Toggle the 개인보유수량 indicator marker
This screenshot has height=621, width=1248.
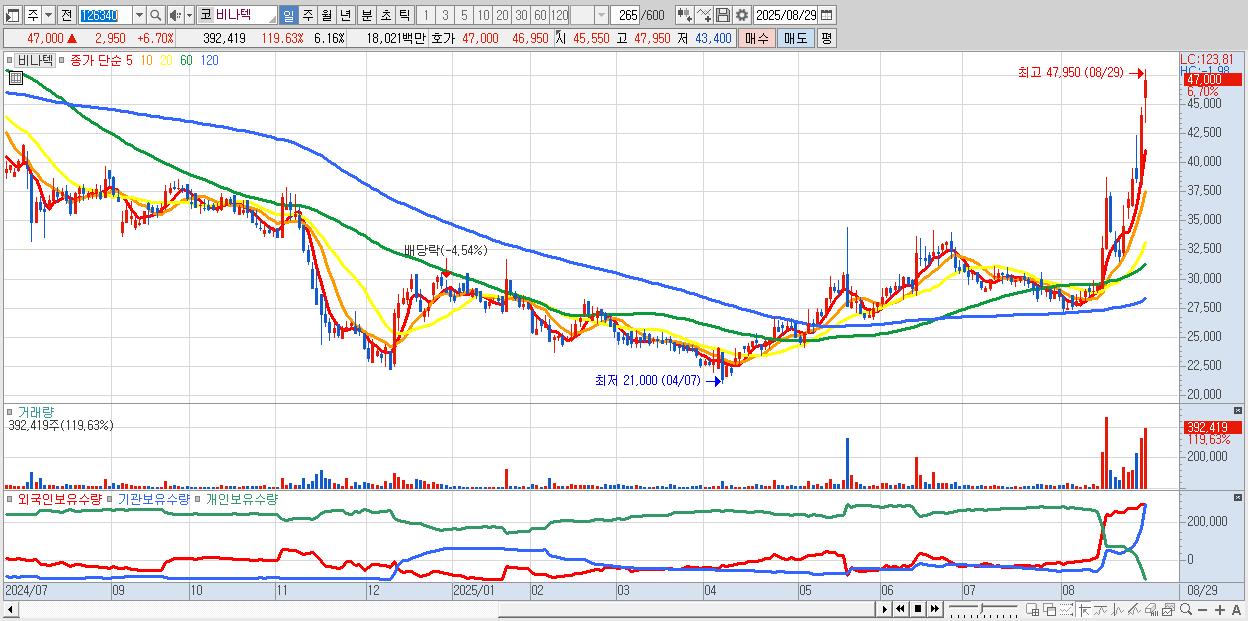(197, 499)
